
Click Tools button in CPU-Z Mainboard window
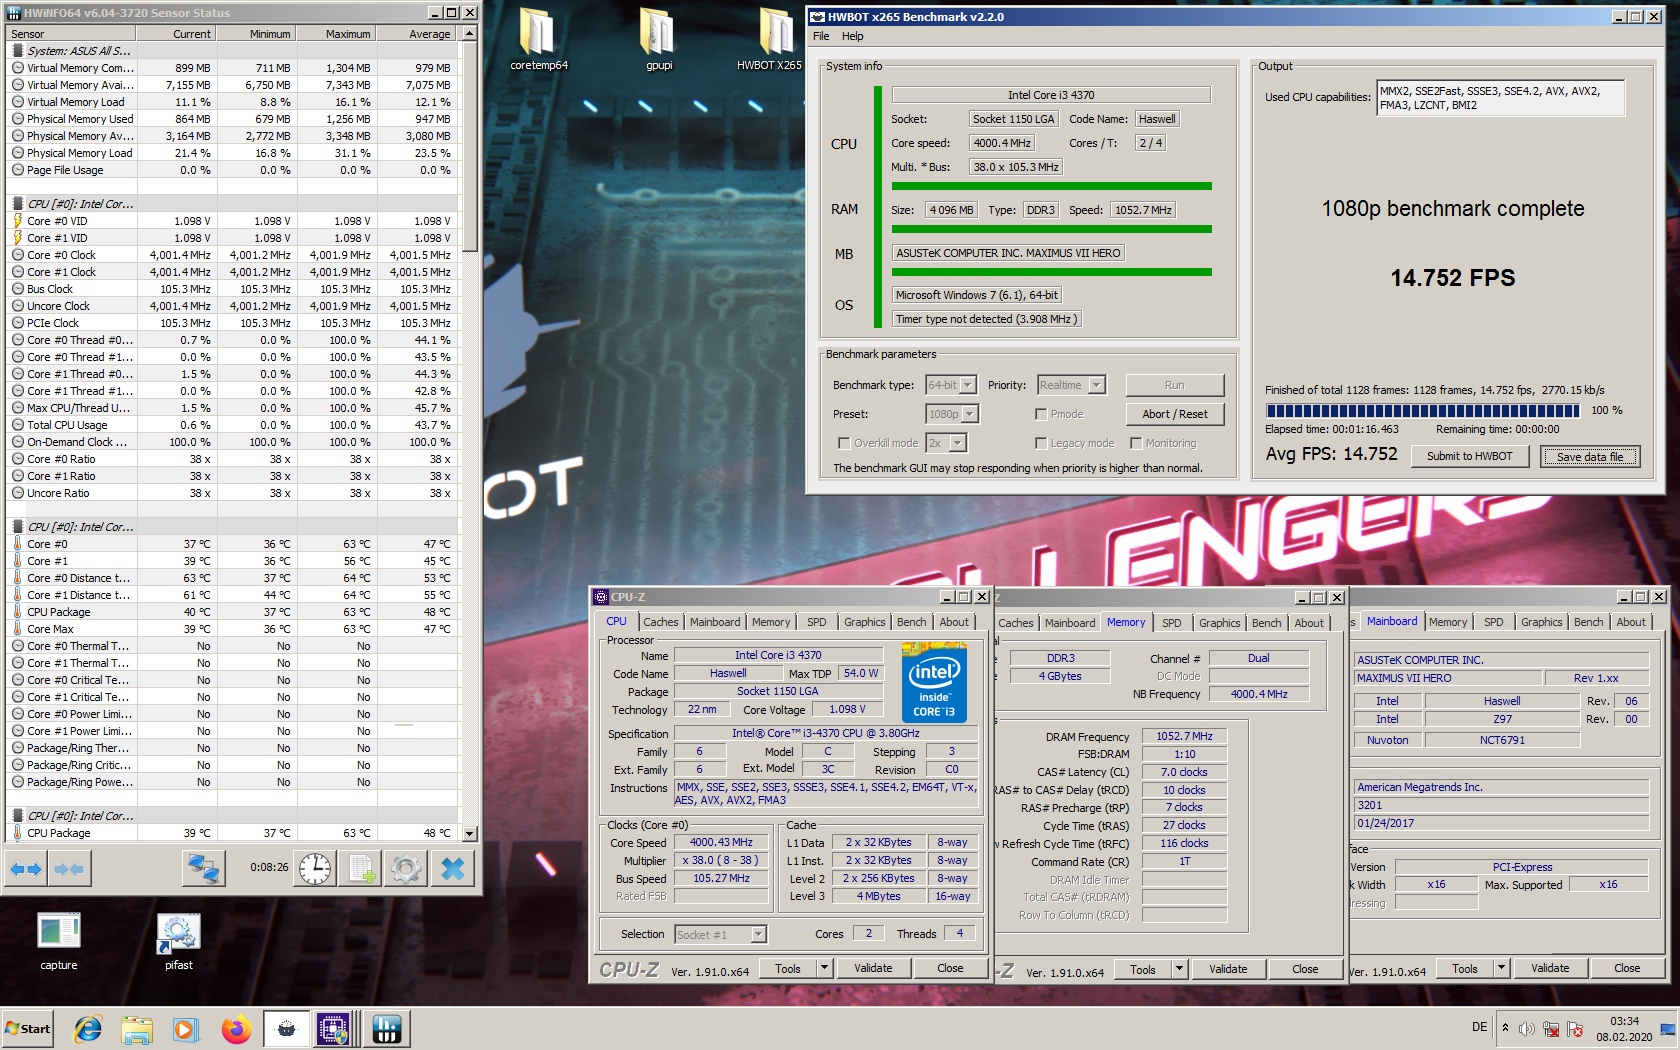pos(1464,968)
